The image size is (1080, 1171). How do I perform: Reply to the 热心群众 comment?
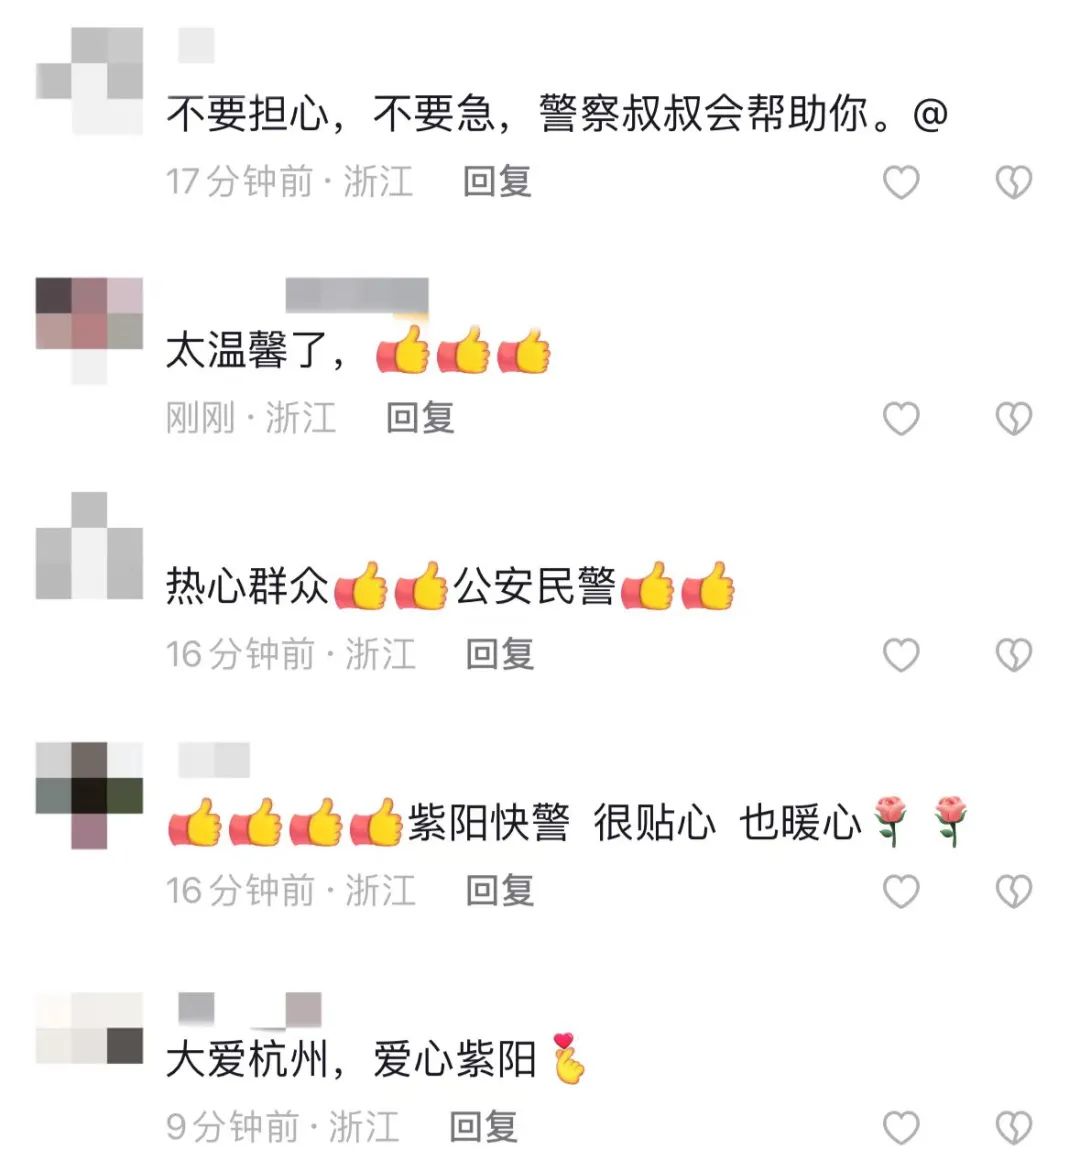(x=500, y=654)
